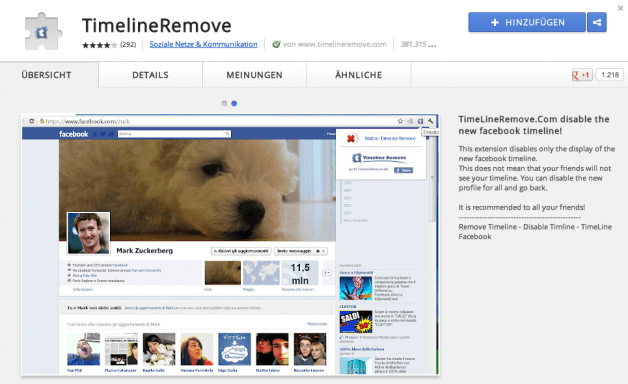This screenshot has width=628, height=384.
Task: Click the 'It is recommended to all your friends!' text
Action: (521, 207)
